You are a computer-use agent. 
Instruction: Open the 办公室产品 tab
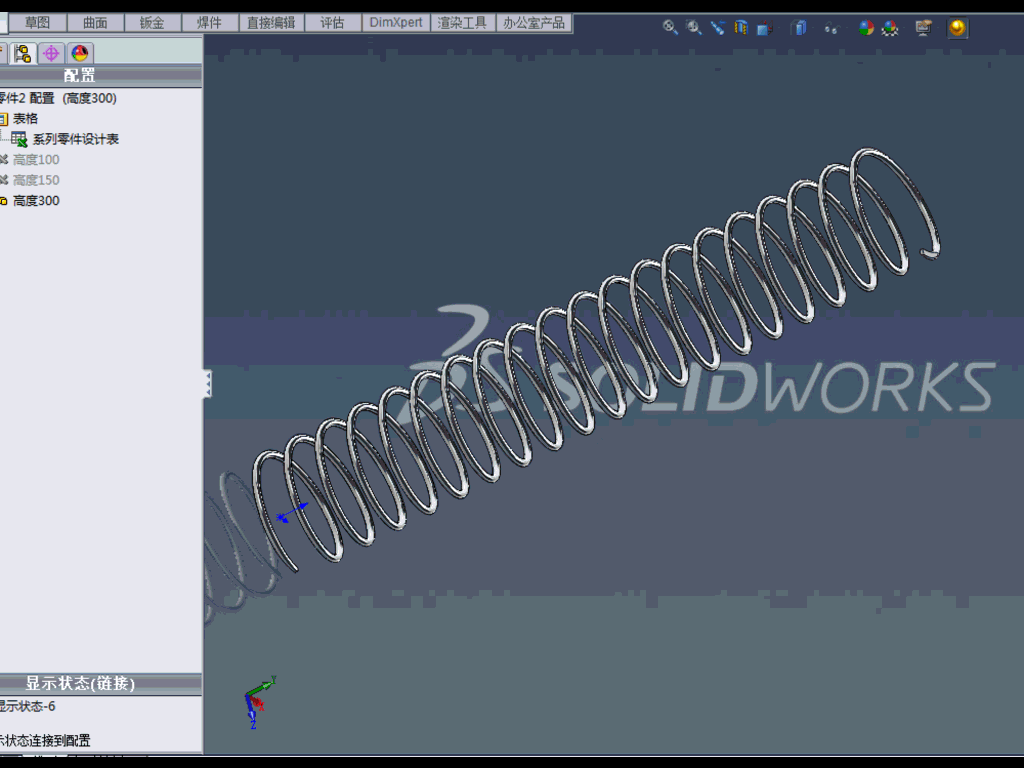point(534,23)
